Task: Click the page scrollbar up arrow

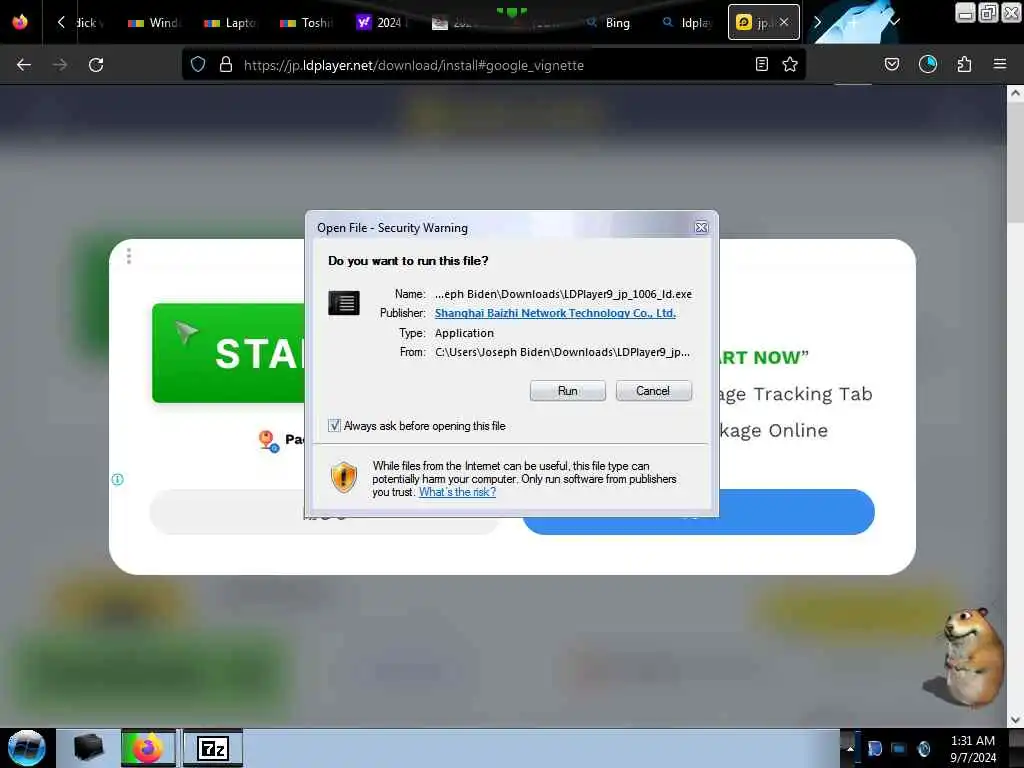Action: point(1015,93)
